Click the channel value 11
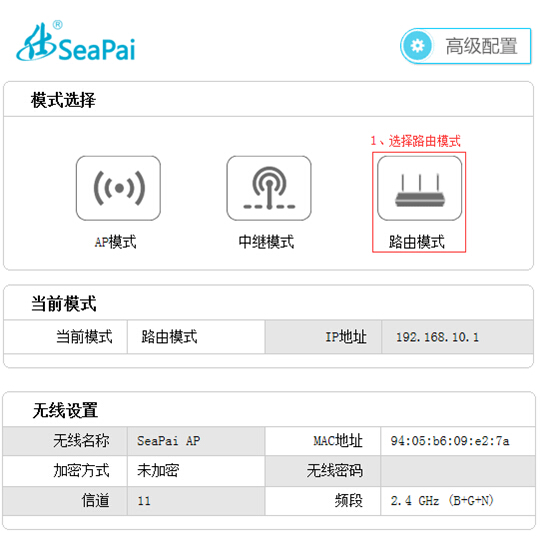The image size is (540, 536). 144,501
